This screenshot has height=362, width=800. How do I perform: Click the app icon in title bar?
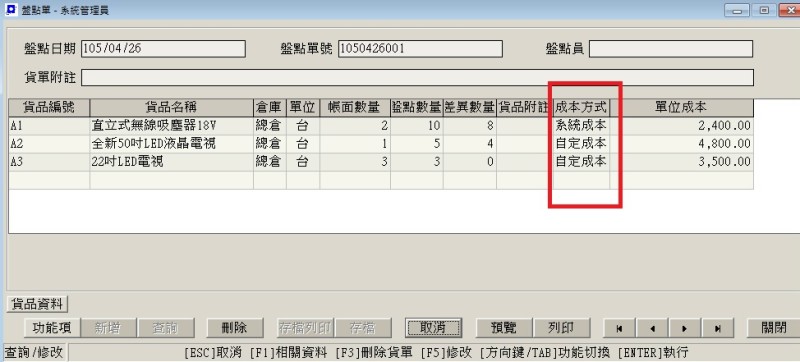pos(10,9)
